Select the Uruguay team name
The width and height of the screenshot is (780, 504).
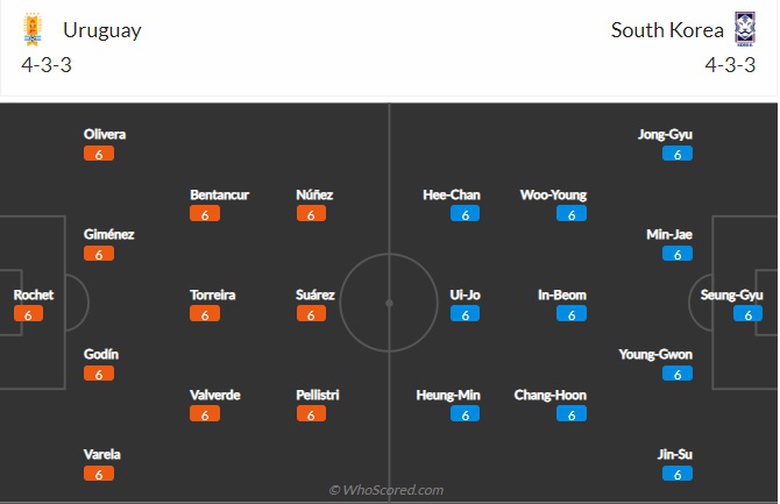pyautogui.click(x=102, y=30)
